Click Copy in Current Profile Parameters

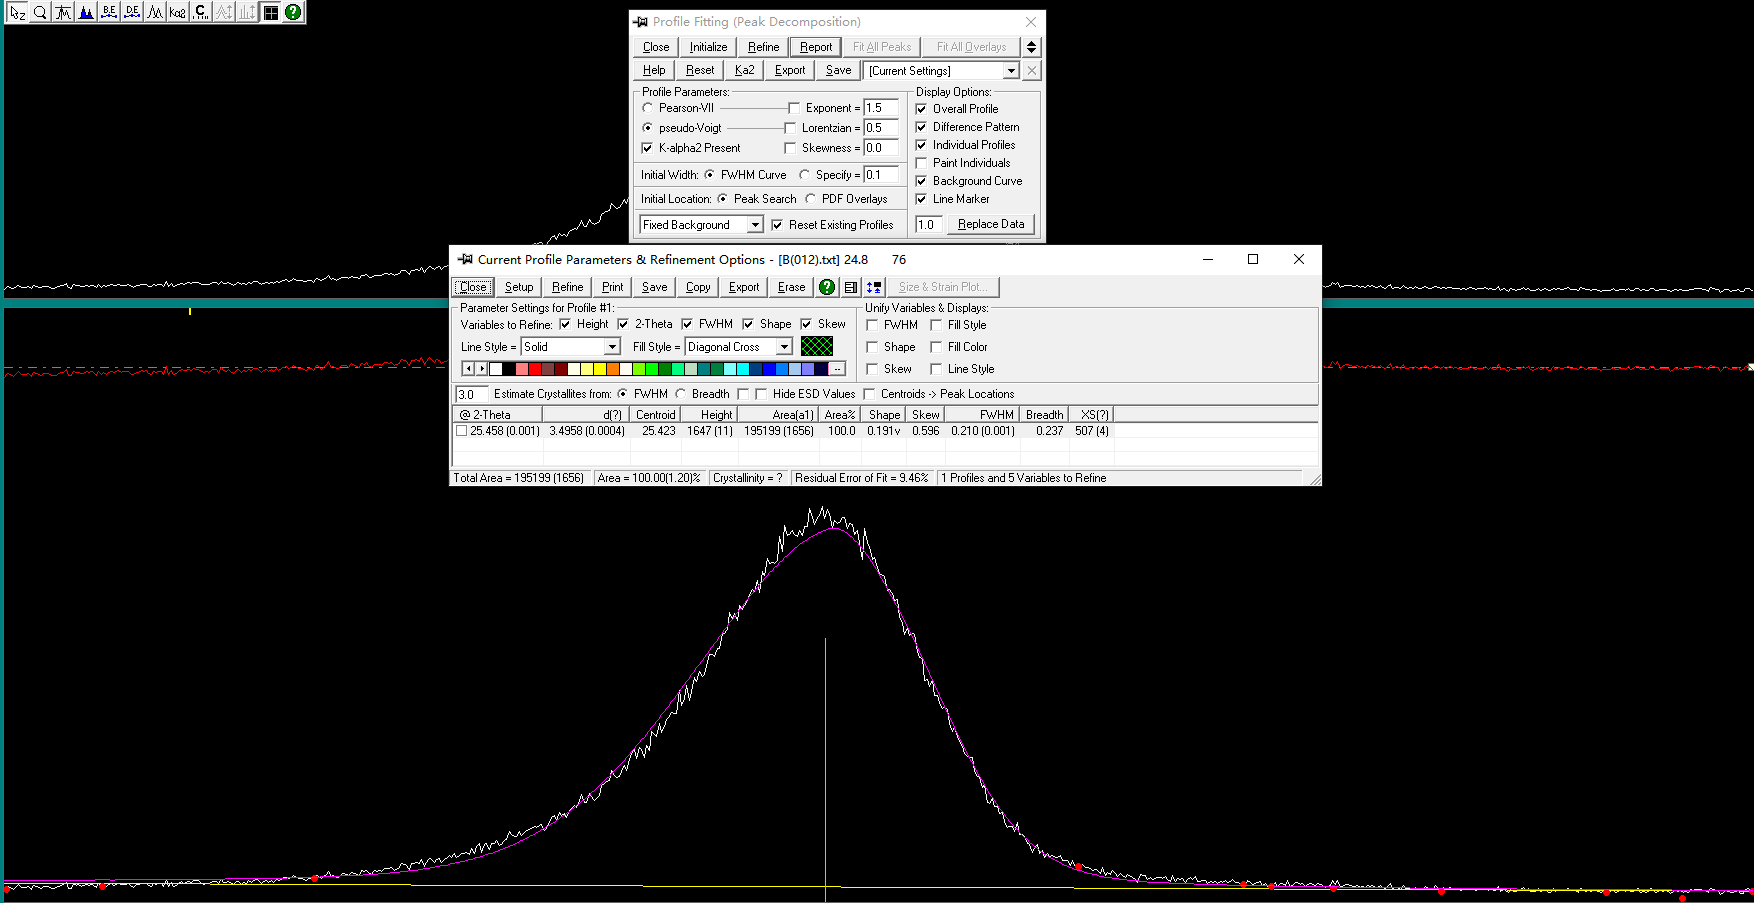[698, 287]
